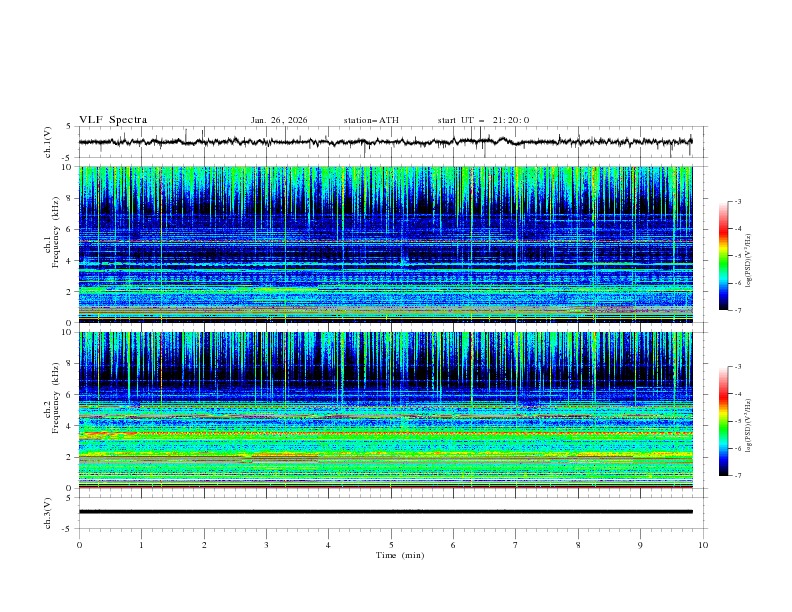Click the ch.2 'Frequency (kHz)' axis label
The width and height of the screenshot is (792, 612).
(x=56, y=398)
